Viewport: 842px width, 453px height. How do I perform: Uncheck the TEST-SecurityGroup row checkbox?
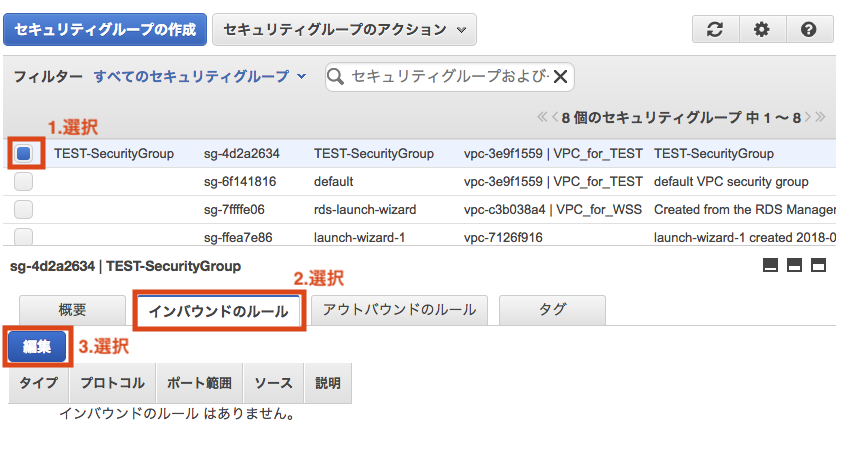click(x=24, y=154)
